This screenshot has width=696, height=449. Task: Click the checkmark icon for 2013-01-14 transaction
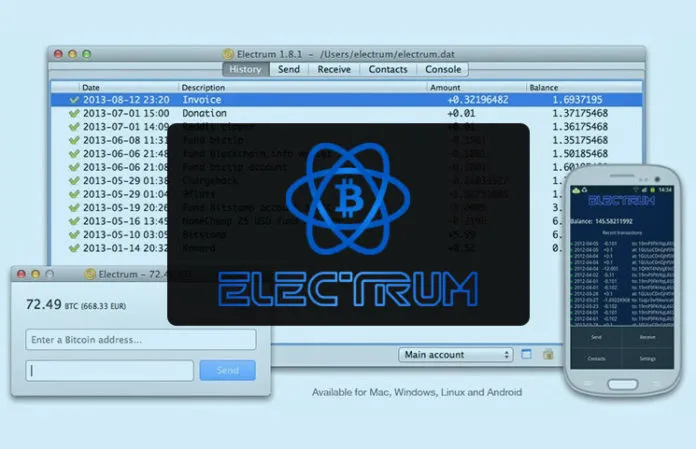[74, 248]
